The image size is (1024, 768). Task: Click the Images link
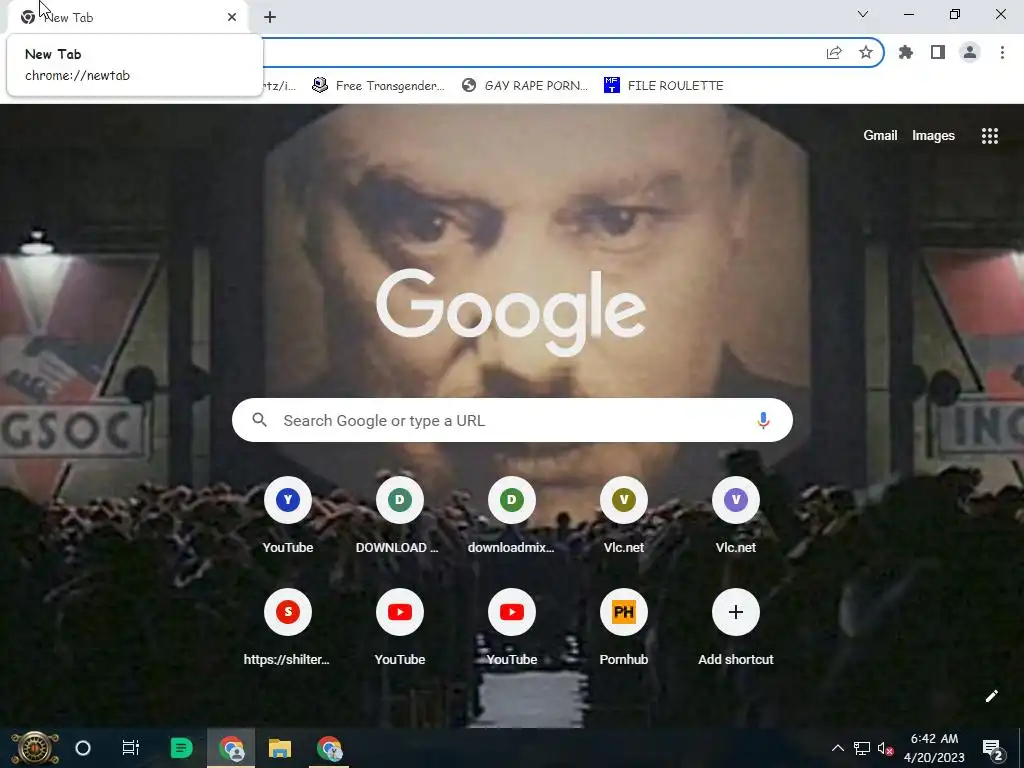pos(933,135)
